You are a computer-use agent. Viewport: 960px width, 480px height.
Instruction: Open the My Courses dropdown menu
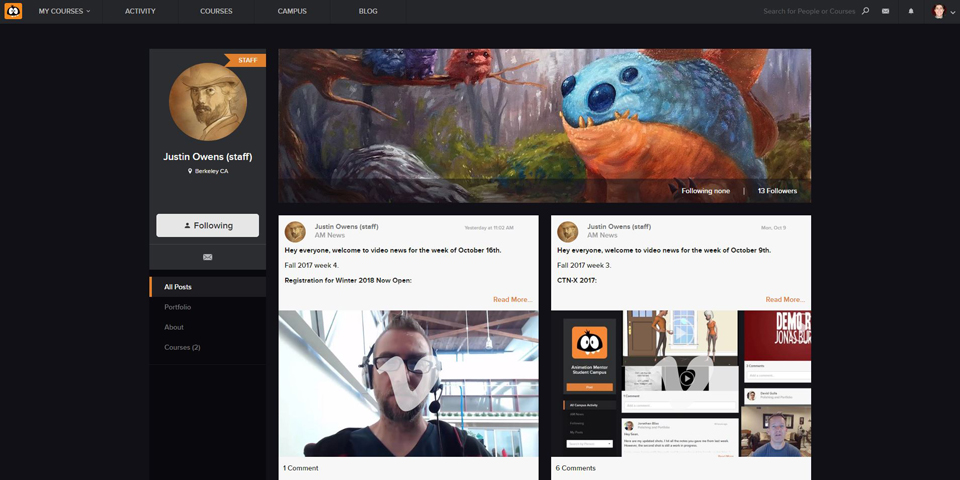[64, 11]
